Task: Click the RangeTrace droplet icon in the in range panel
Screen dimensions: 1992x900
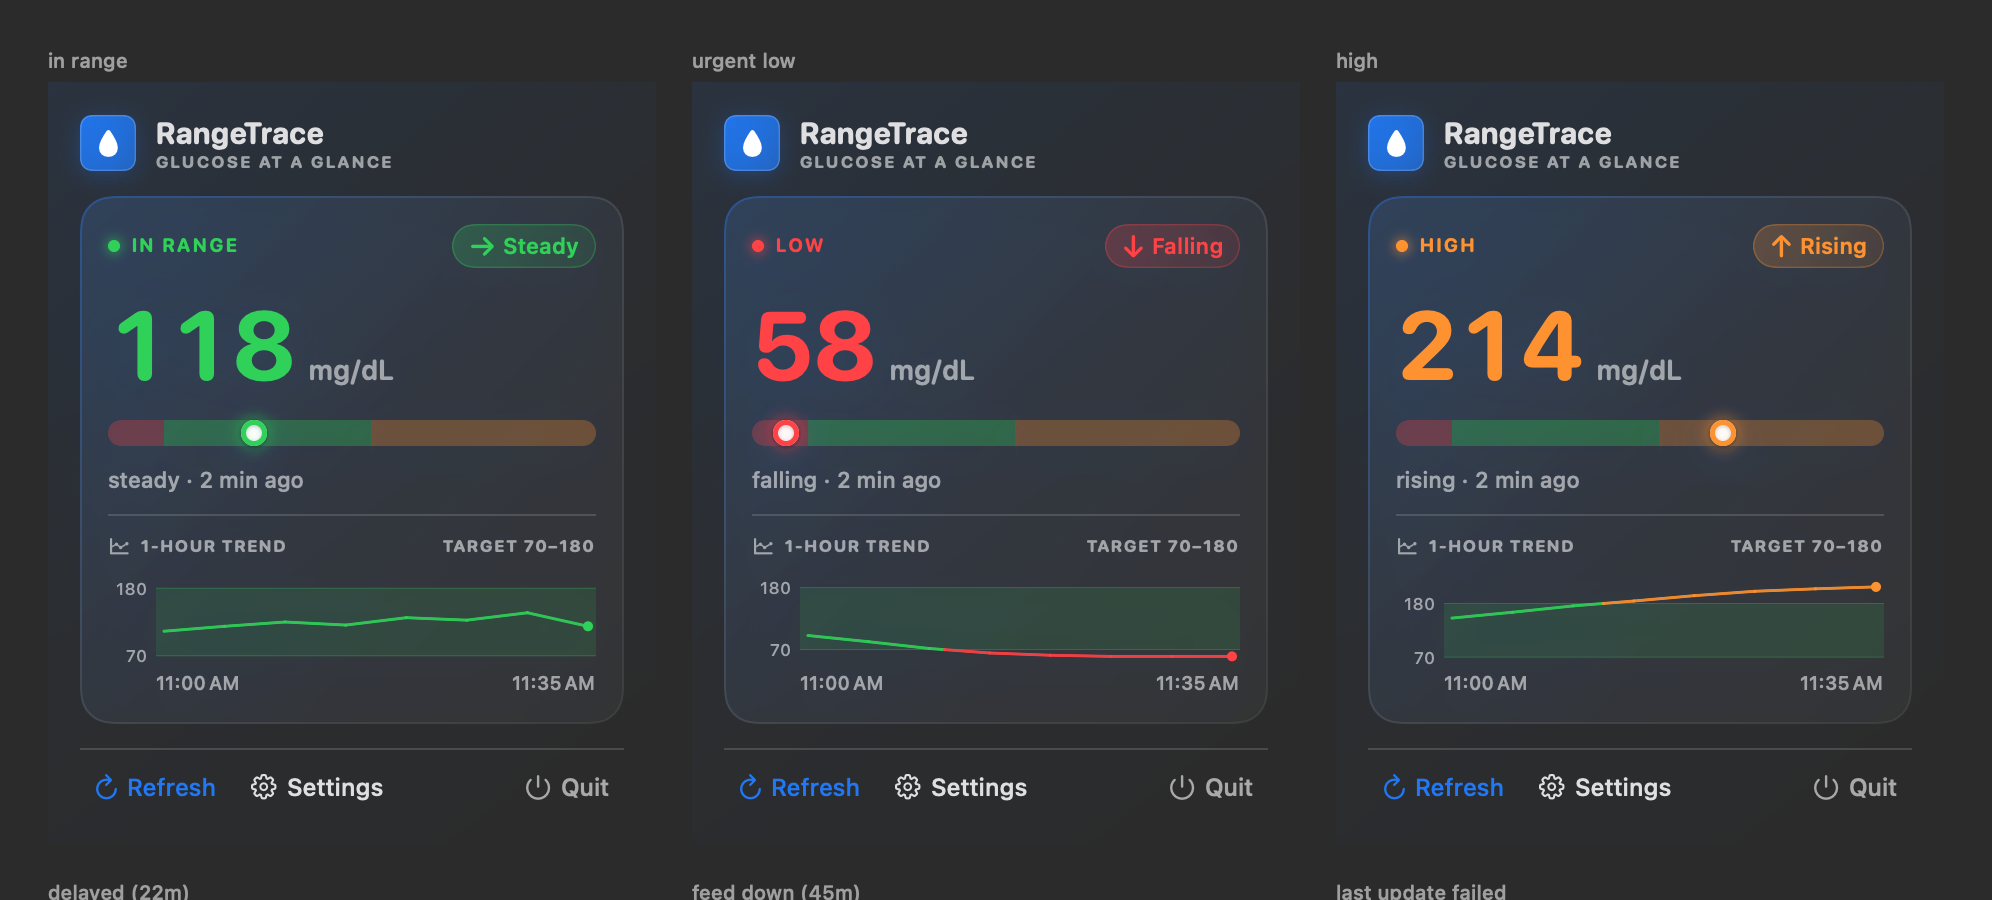Action: tap(108, 144)
